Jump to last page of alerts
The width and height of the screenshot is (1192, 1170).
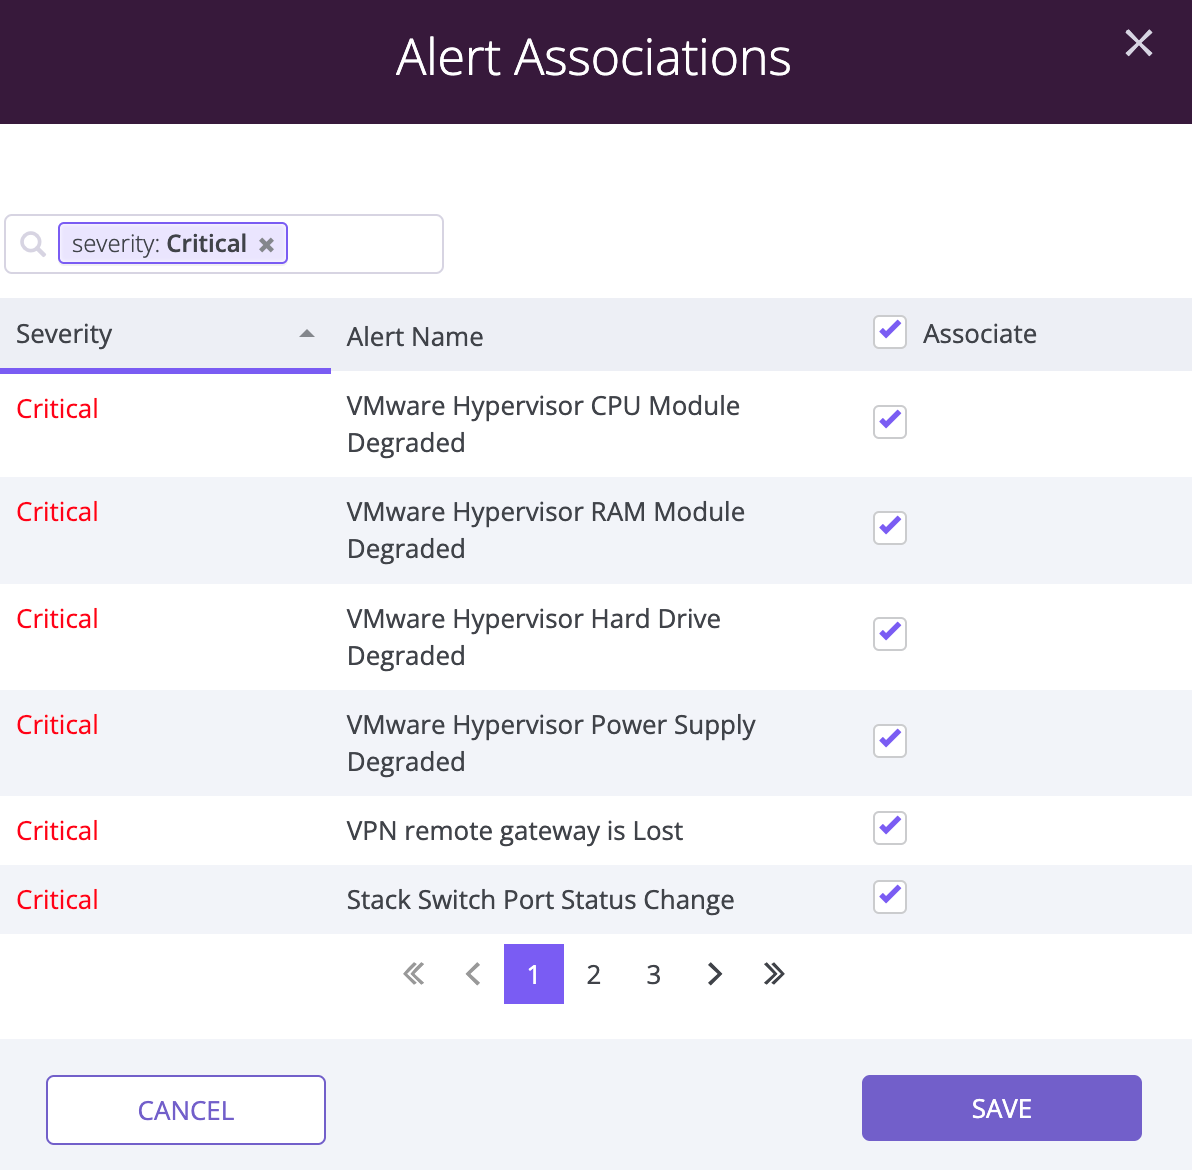(774, 974)
